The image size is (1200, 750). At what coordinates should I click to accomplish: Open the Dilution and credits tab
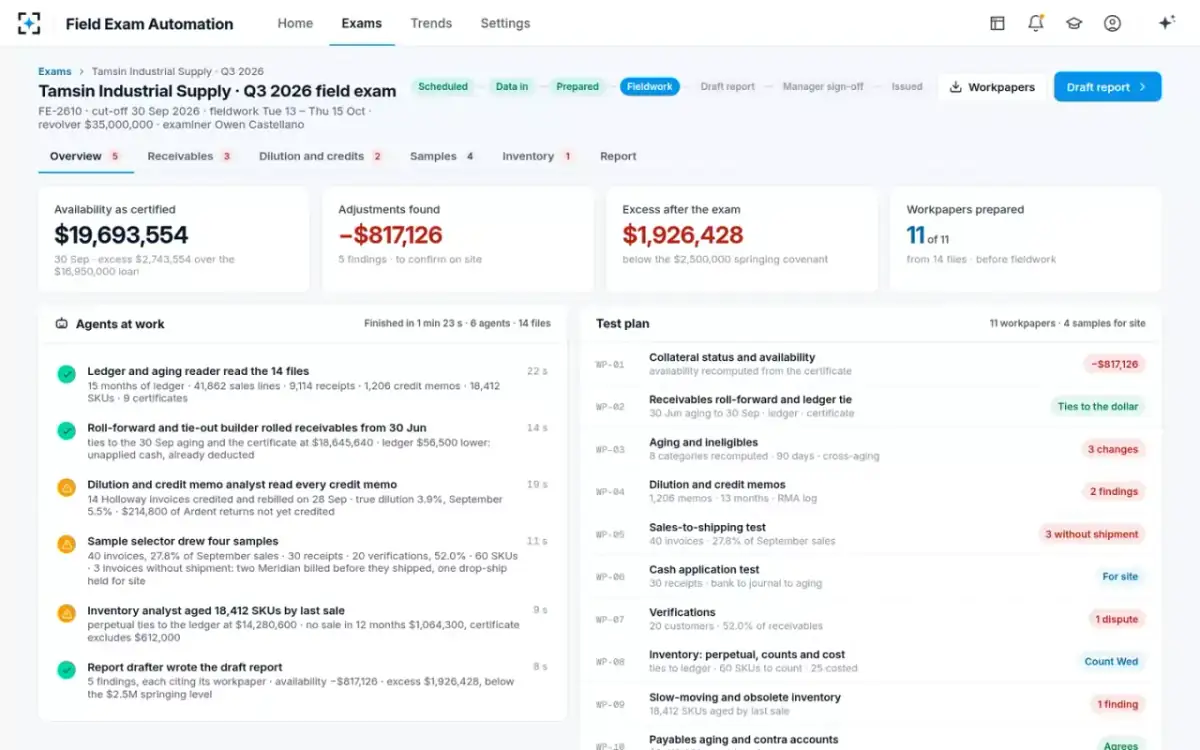321,156
